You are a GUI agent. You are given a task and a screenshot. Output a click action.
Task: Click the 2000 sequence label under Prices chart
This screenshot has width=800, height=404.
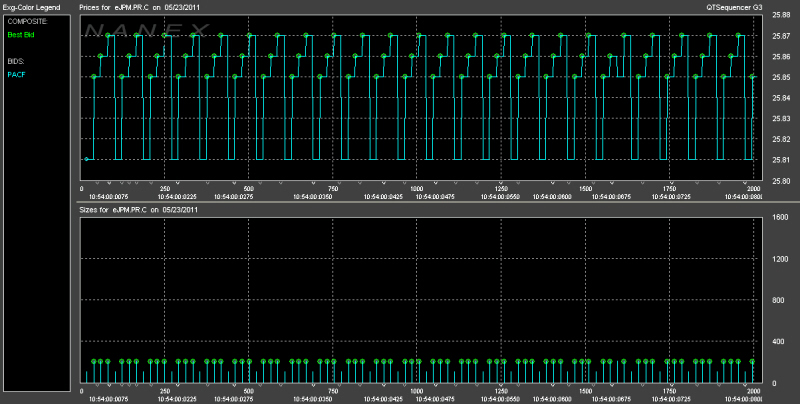tap(754, 189)
